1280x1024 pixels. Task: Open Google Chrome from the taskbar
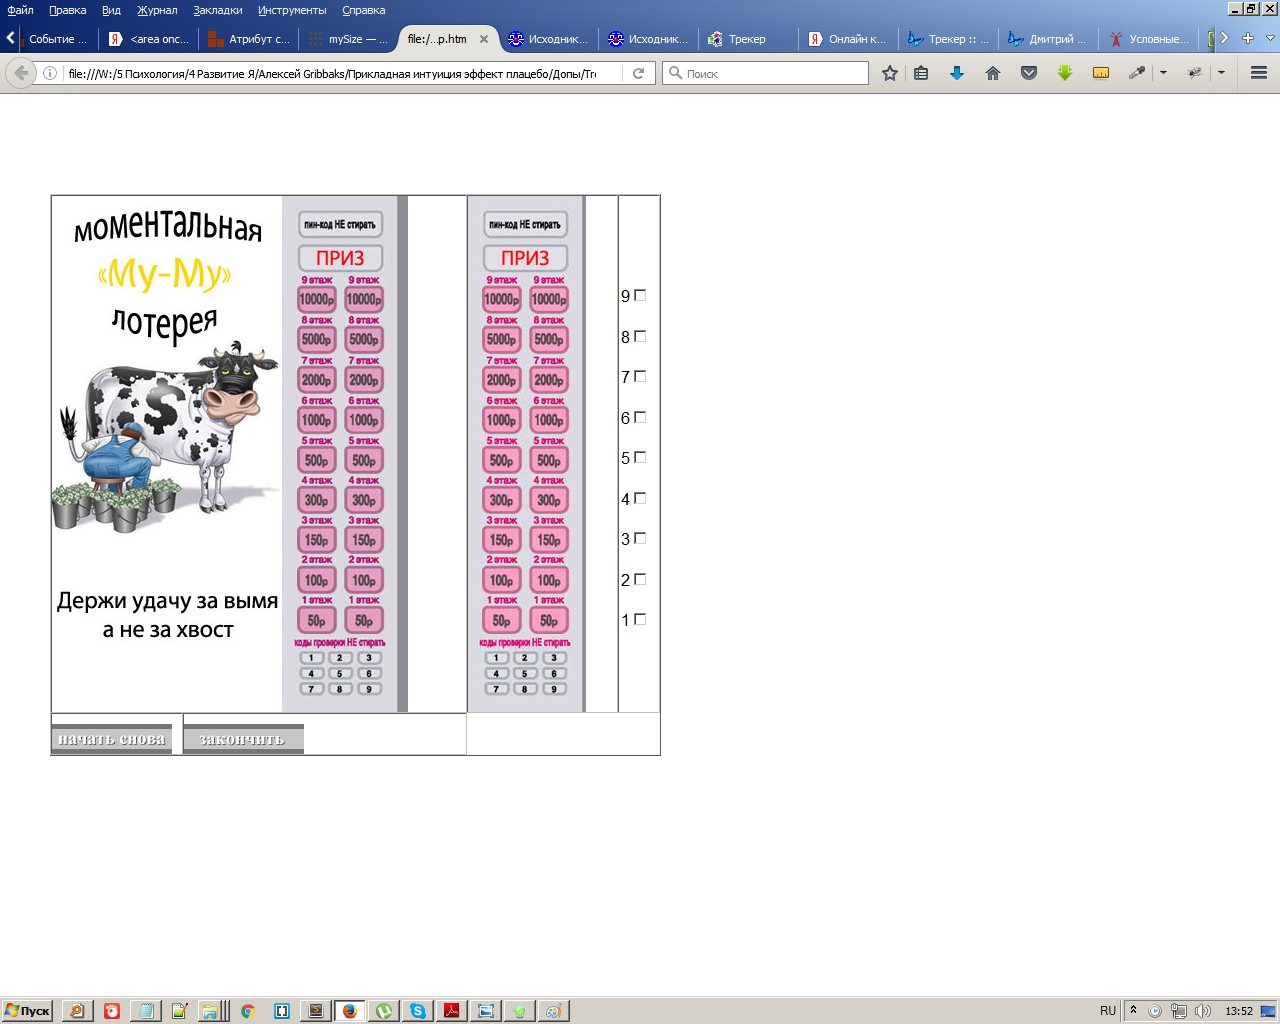(x=247, y=1011)
